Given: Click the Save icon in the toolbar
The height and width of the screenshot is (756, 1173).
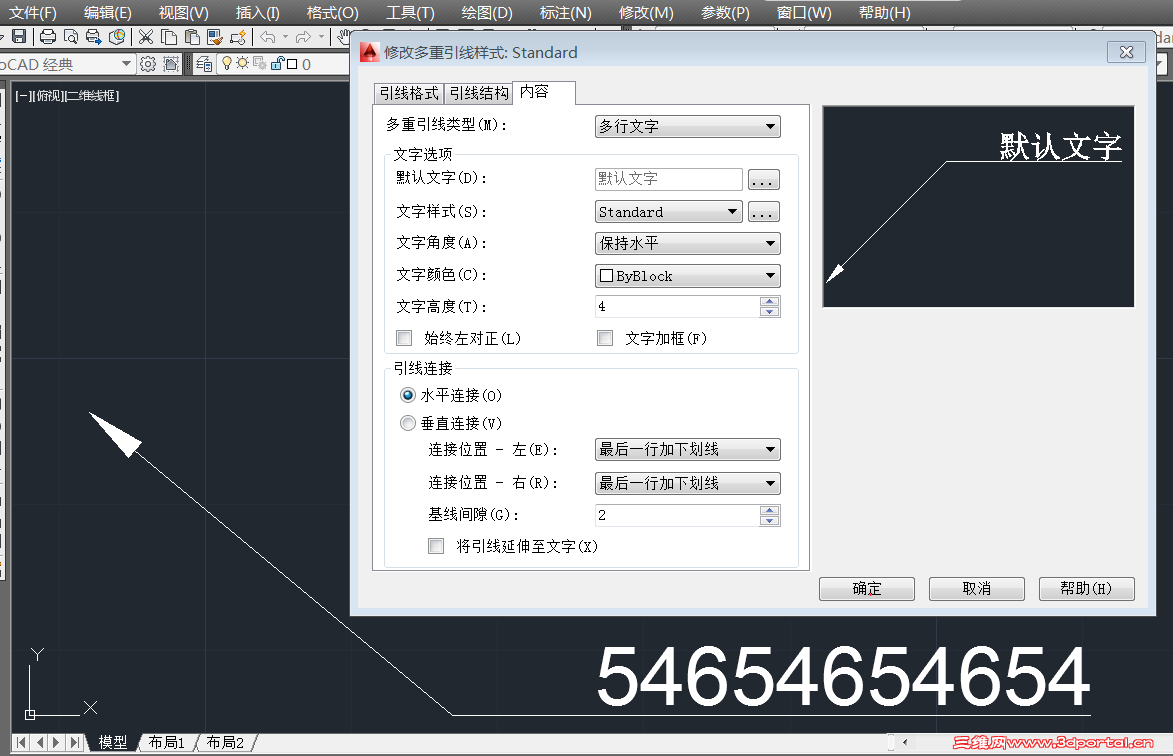Looking at the screenshot, I should click(x=19, y=37).
